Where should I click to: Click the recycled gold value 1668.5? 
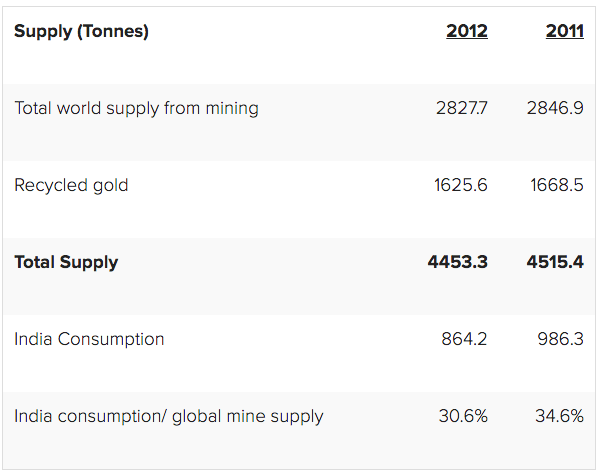[x=556, y=185]
